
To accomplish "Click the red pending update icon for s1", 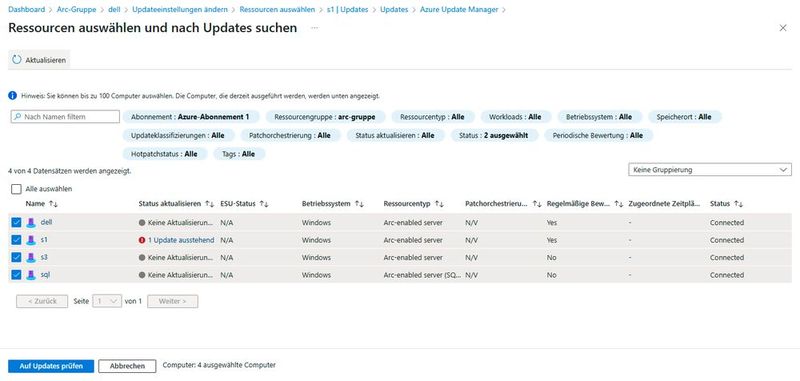I will [142, 240].
